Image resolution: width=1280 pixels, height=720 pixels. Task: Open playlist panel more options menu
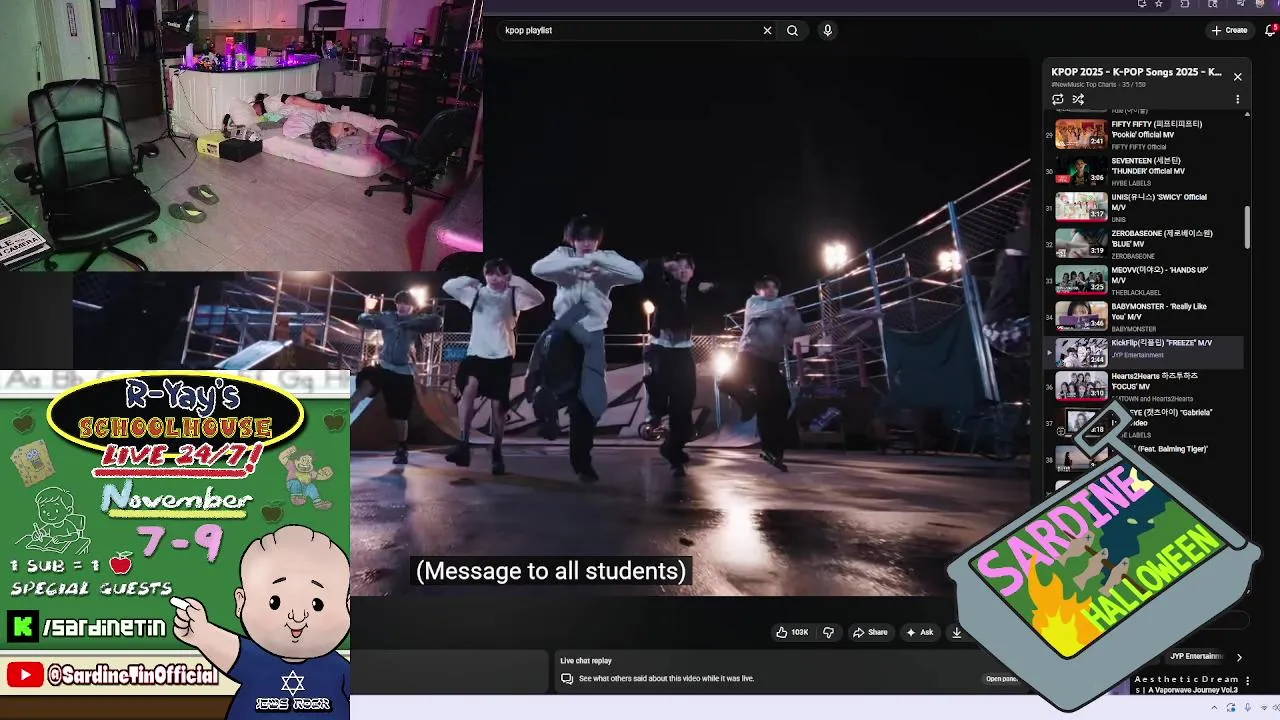pyautogui.click(x=1237, y=100)
